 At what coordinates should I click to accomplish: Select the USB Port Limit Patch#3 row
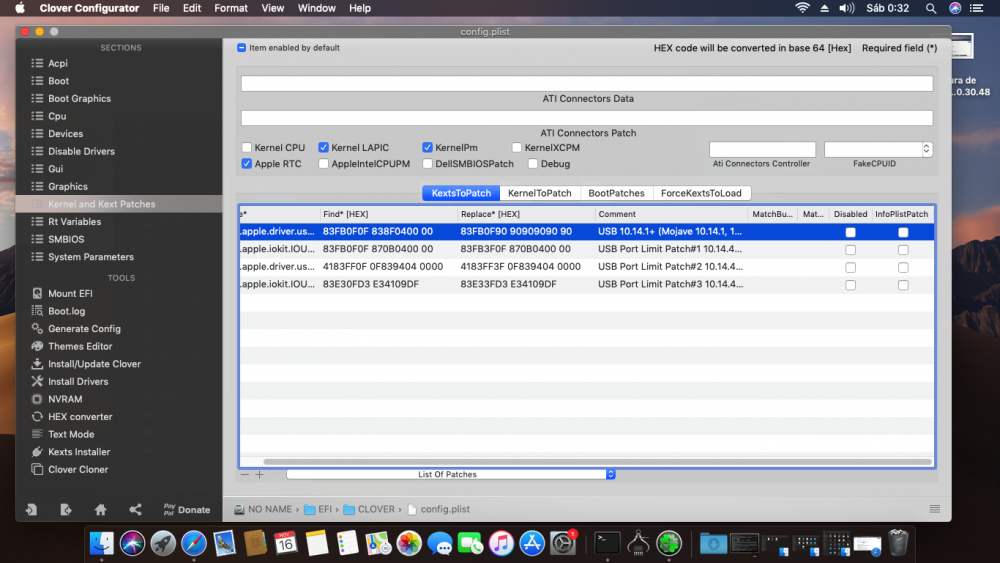587,284
